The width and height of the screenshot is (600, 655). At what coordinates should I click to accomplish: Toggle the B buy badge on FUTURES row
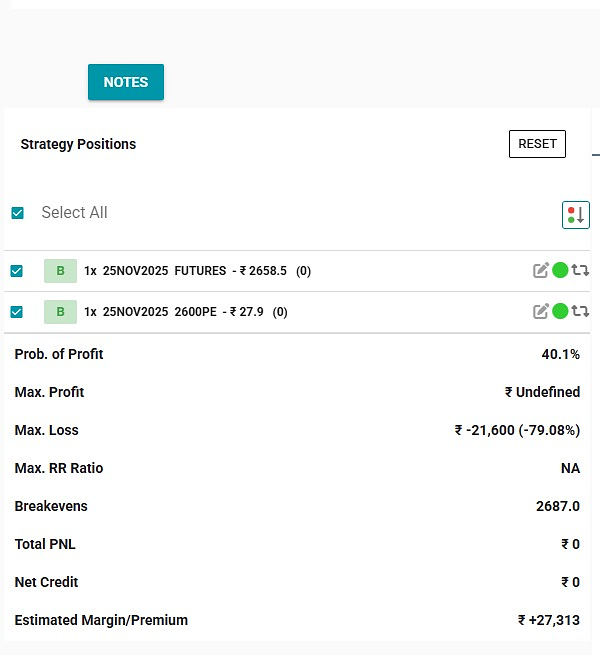60,271
